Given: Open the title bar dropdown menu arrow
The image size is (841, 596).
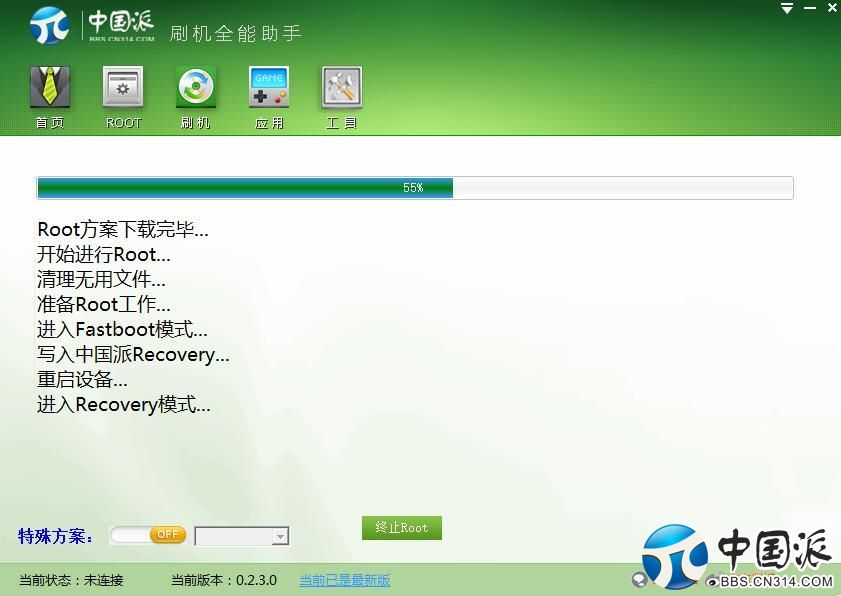Looking at the screenshot, I should click(x=787, y=8).
